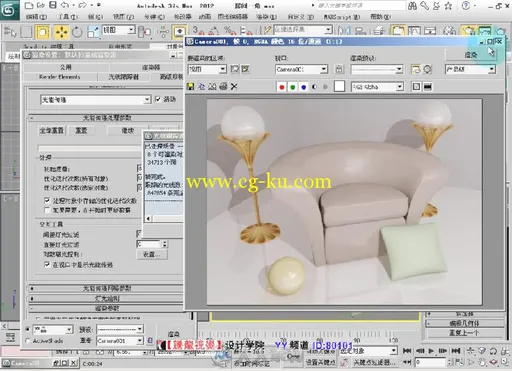Switch to the 公用 tab in Render Setup
The image size is (512, 371).
(x=66, y=67)
